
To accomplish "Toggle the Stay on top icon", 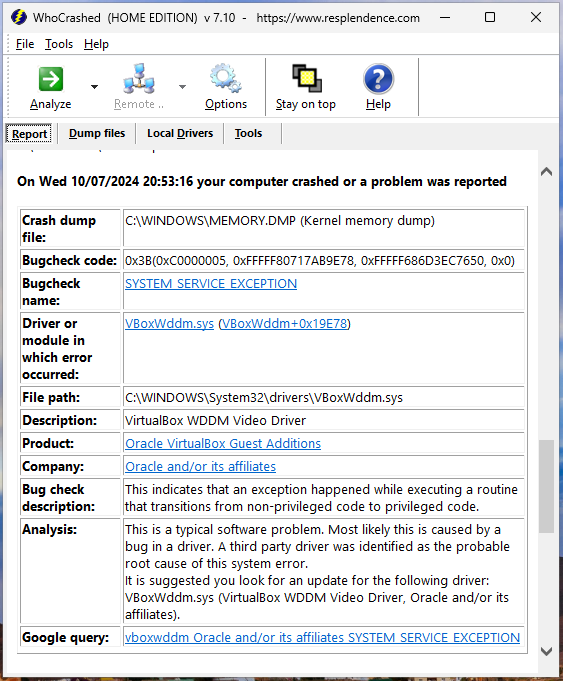I will click(307, 79).
